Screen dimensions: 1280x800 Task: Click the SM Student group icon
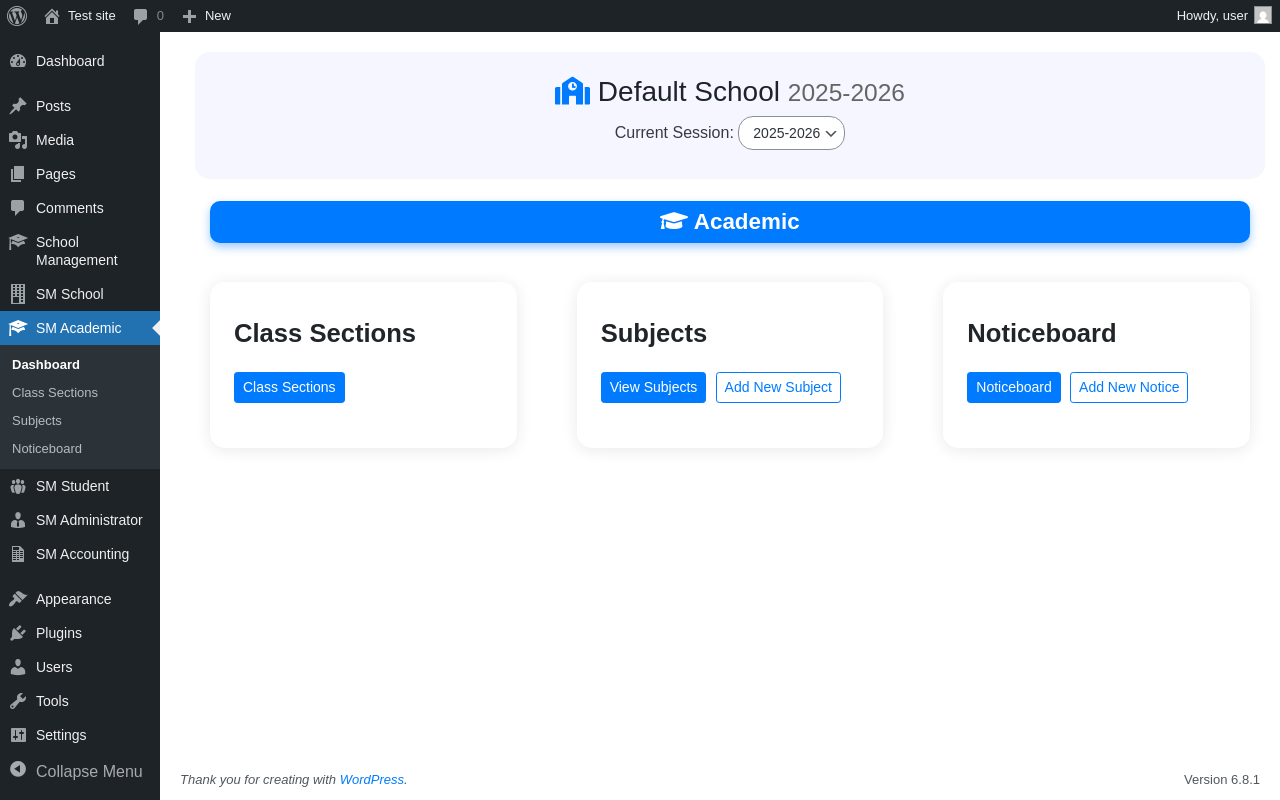18,486
